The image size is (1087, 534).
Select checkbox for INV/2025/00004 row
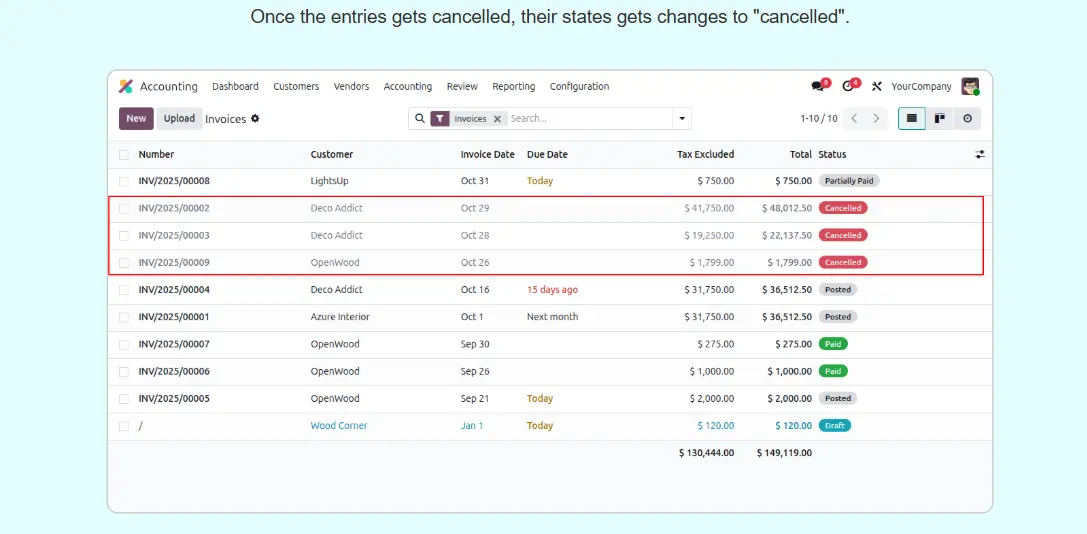[x=124, y=290]
